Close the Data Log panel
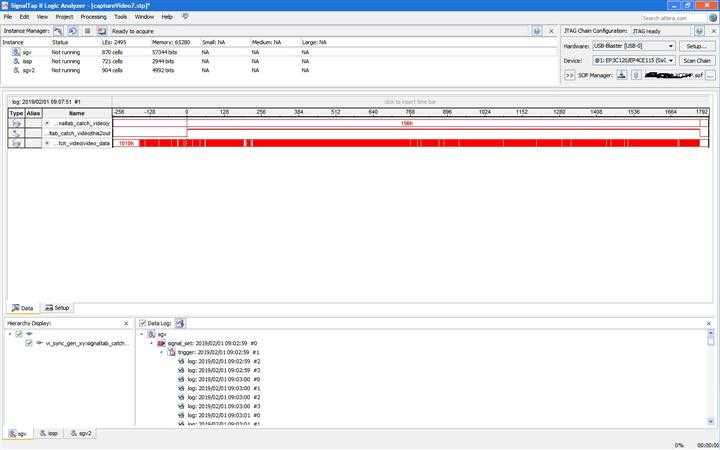The image size is (720, 450). tap(709, 324)
